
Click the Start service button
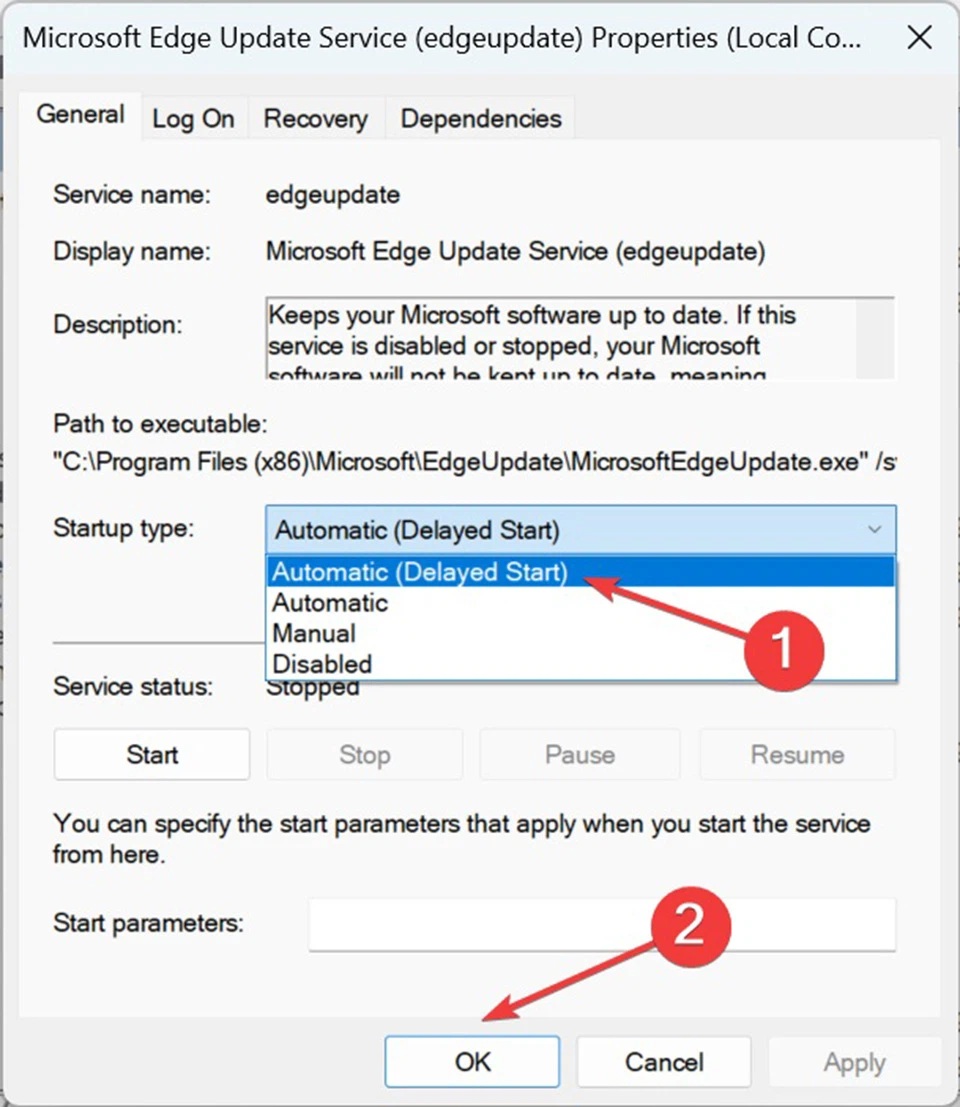[152, 755]
